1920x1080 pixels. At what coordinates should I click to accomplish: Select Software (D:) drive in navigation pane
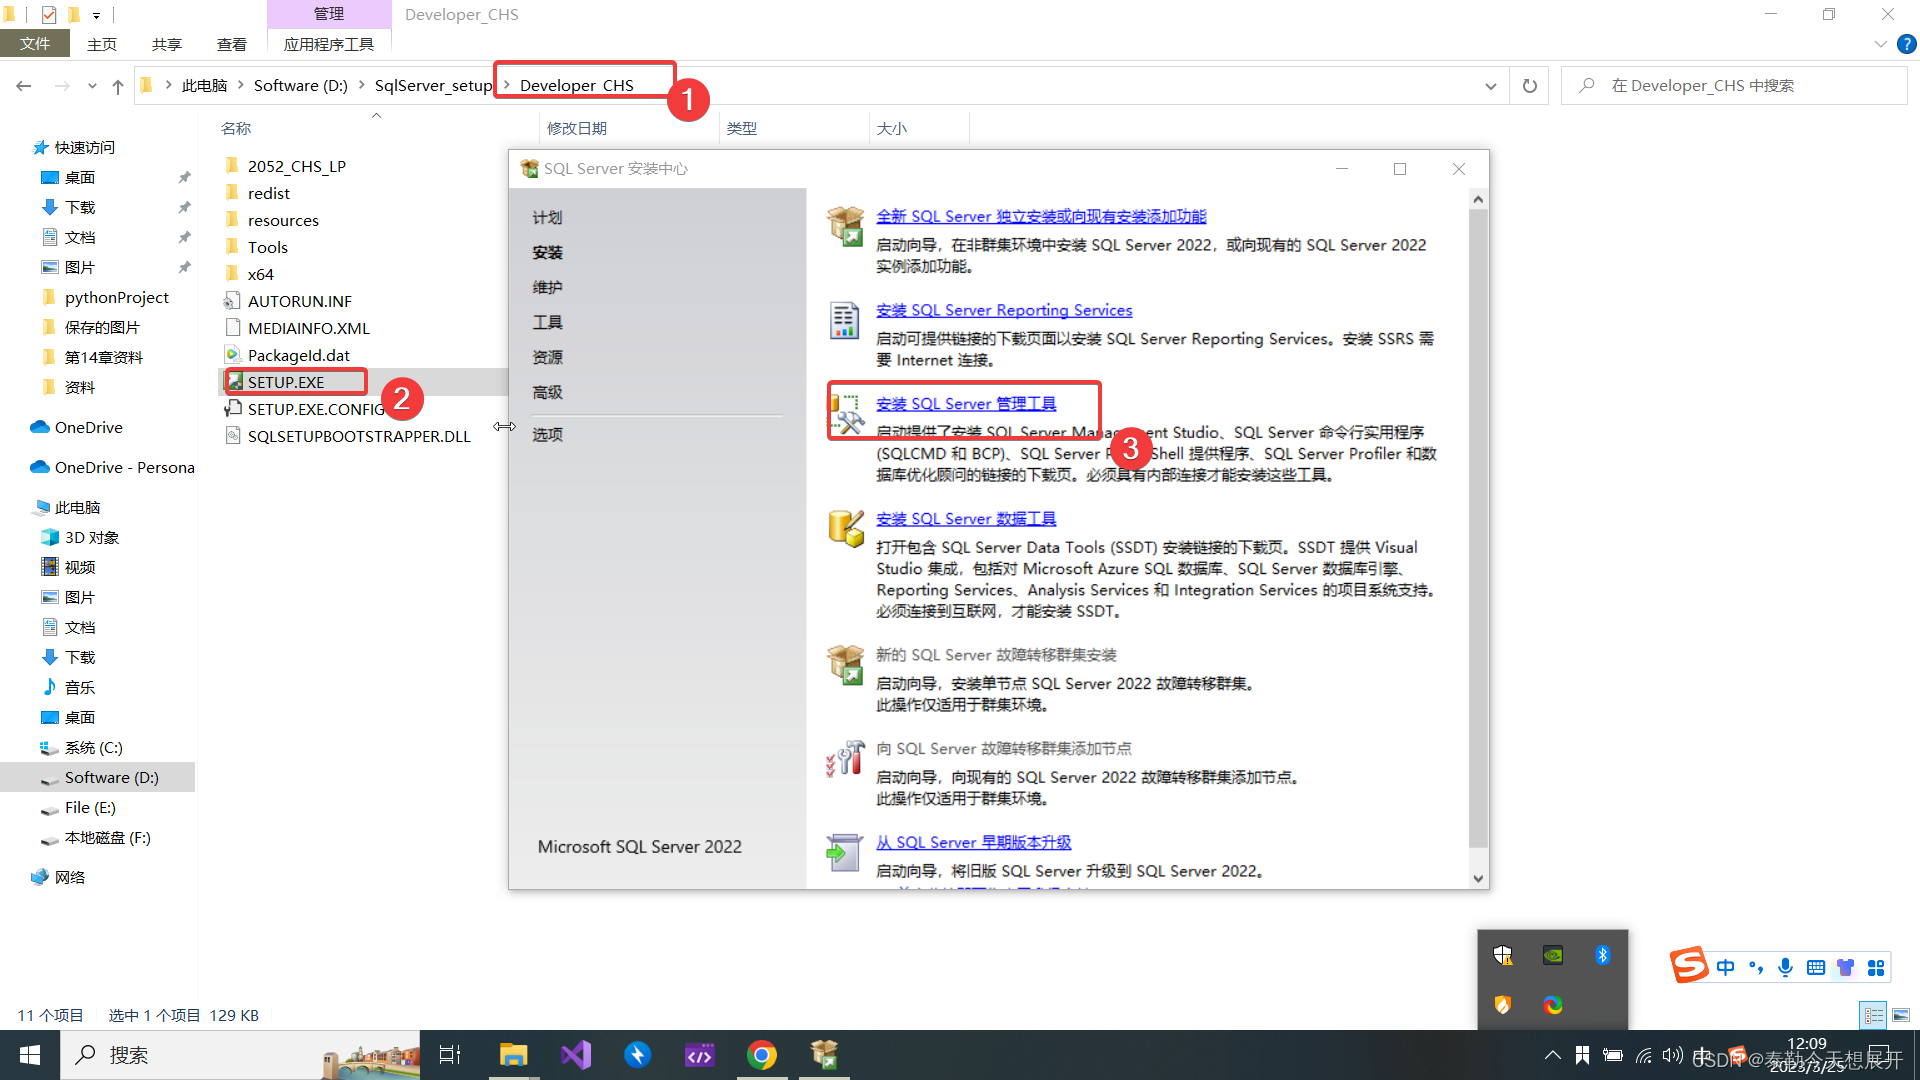[x=111, y=777]
